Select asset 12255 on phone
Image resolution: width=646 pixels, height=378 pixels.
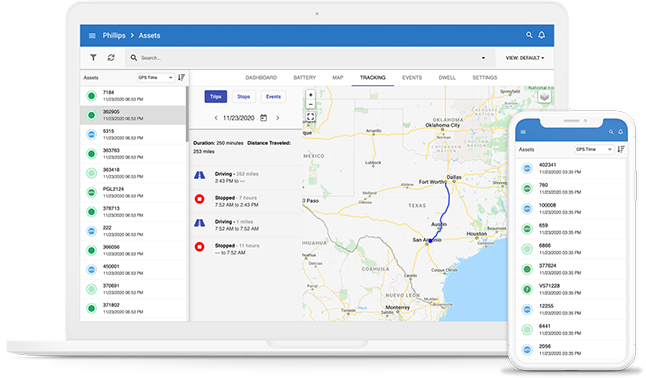click(x=571, y=310)
